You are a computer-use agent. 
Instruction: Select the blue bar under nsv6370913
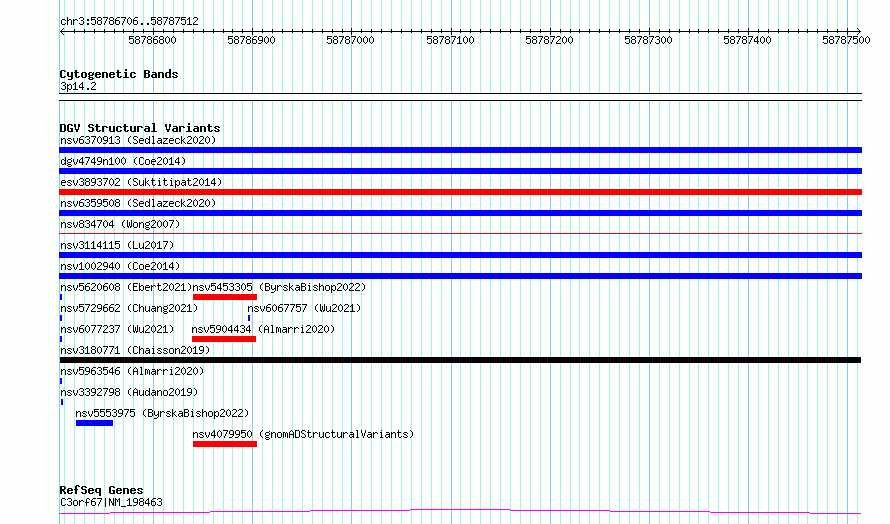pos(460,150)
